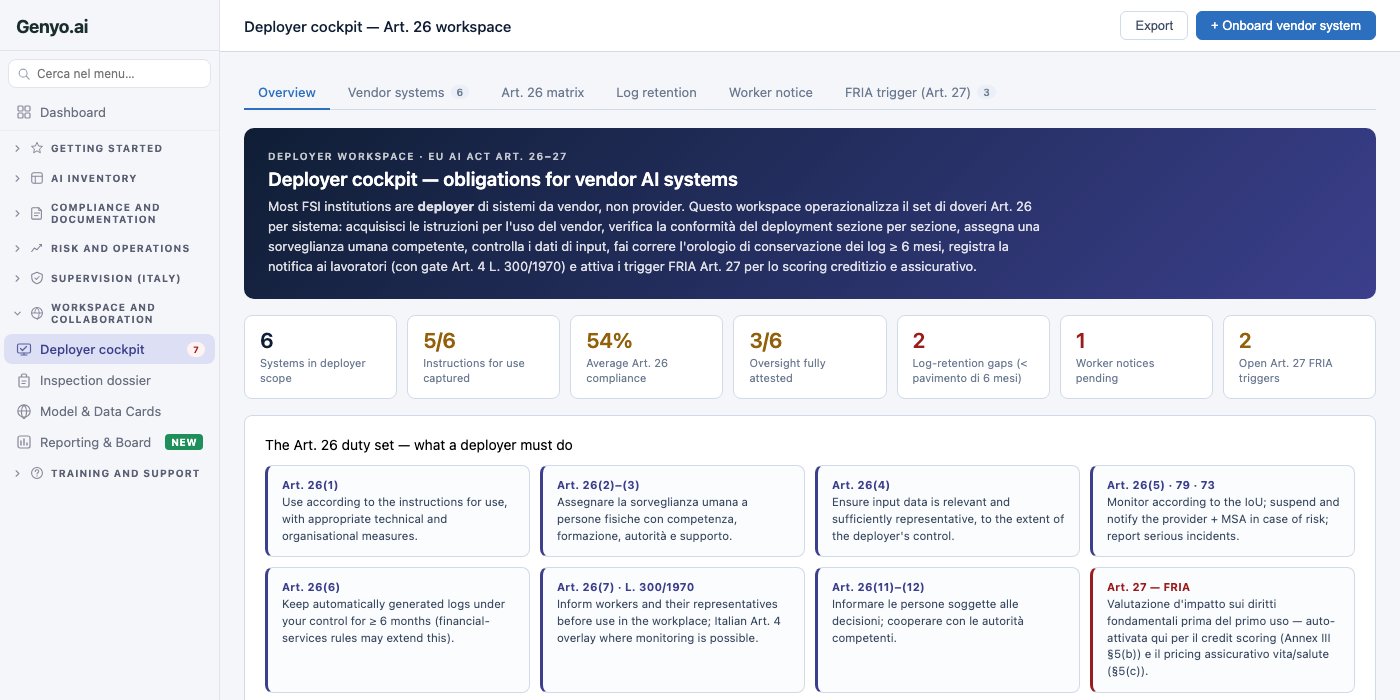Click the Systems in deployer scope card
Viewport: 1400px width, 700px height.
[x=320, y=357]
